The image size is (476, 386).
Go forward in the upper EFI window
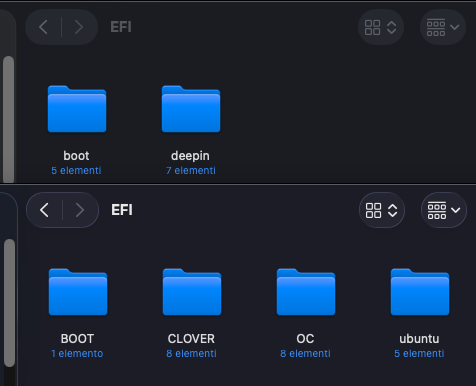tap(79, 27)
